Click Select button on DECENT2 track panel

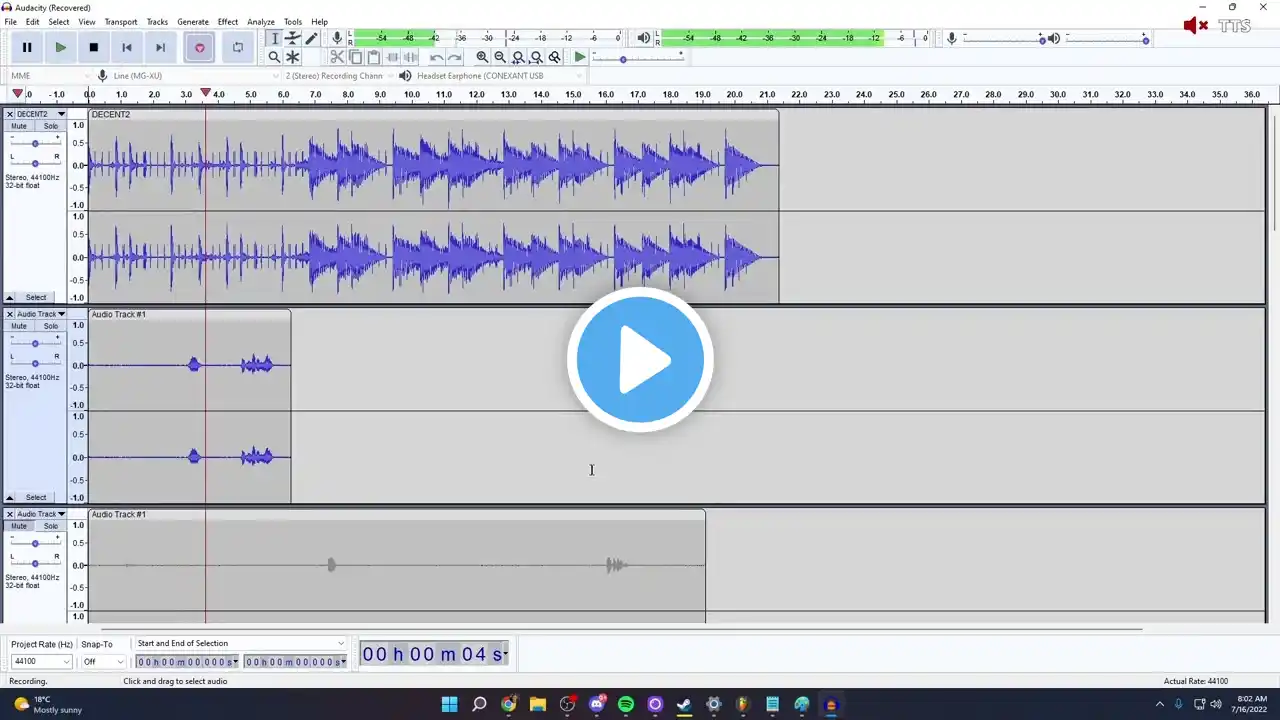point(36,297)
